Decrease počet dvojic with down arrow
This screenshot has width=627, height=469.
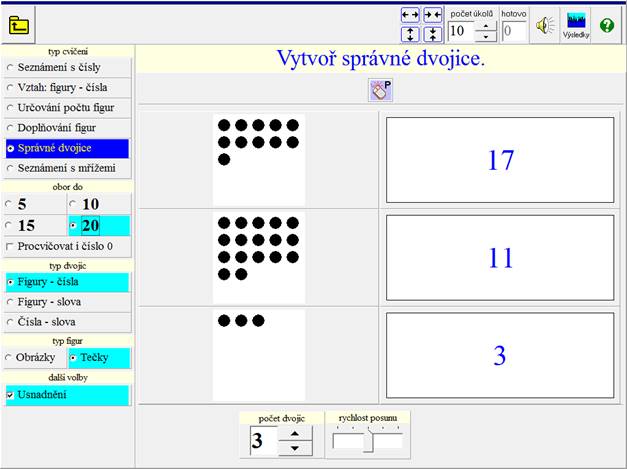pyautogui.click(x=295, y=448)
